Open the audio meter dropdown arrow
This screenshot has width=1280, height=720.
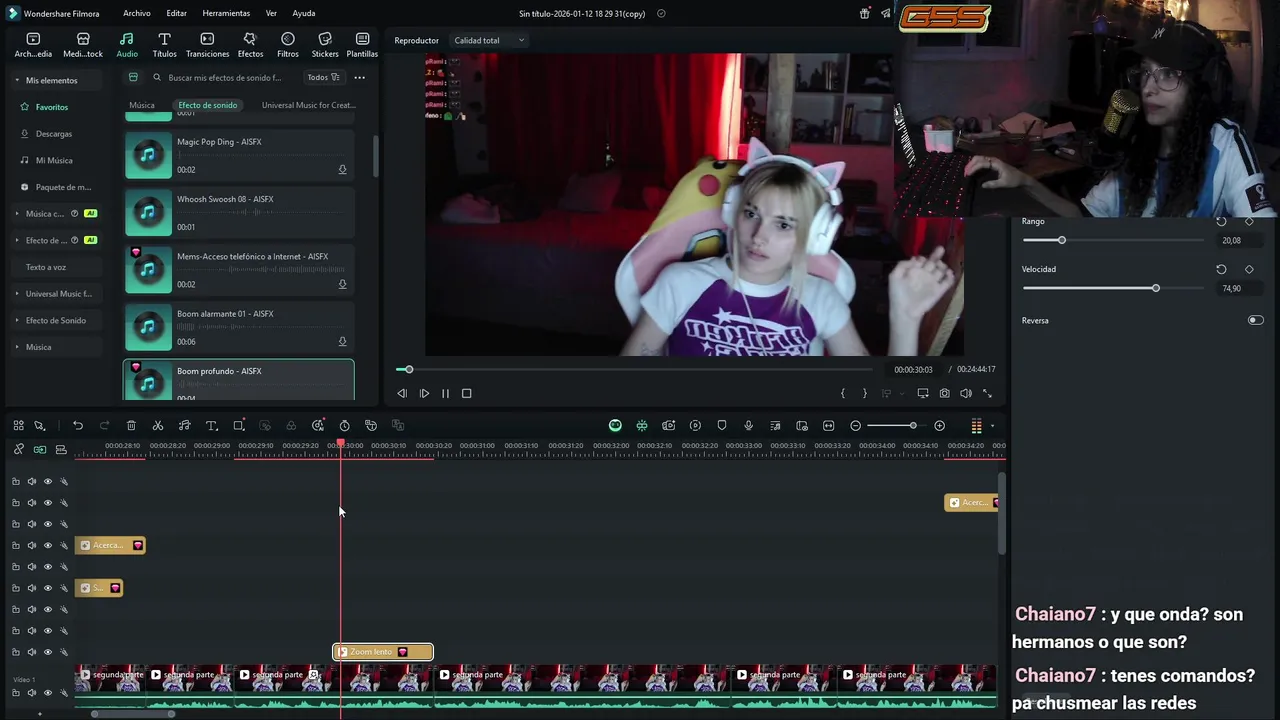tap(992, 427)
